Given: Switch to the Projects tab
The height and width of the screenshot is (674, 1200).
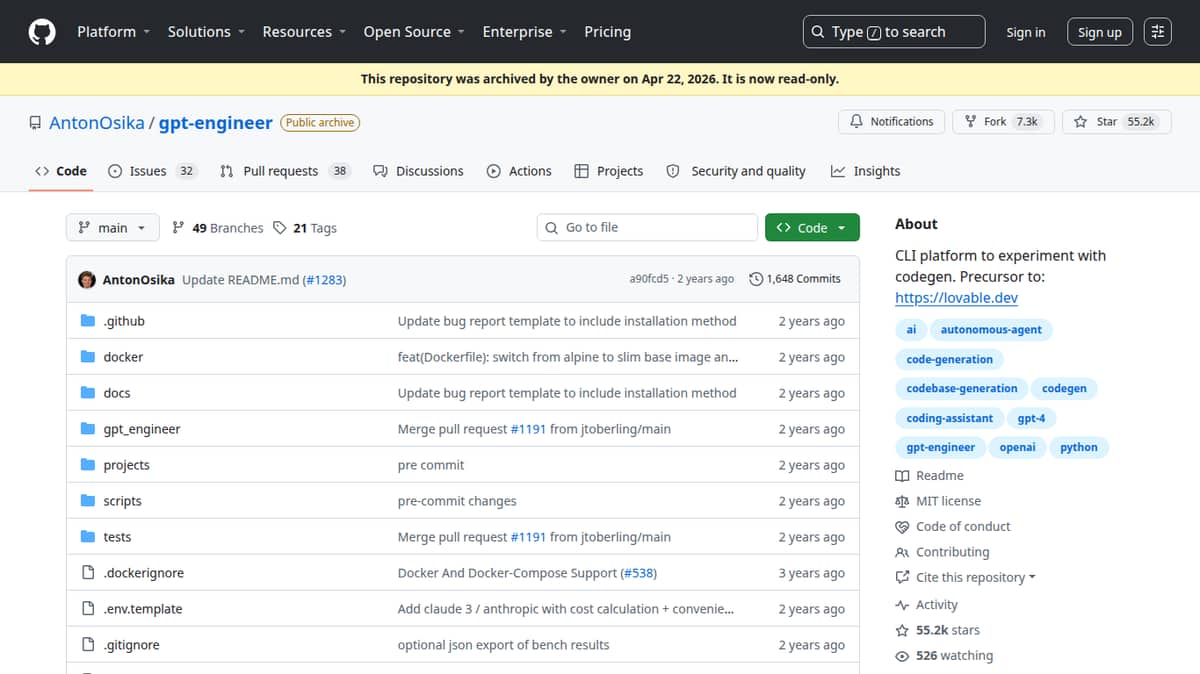Looking at the screenshot, I should [x=609, y=171].
